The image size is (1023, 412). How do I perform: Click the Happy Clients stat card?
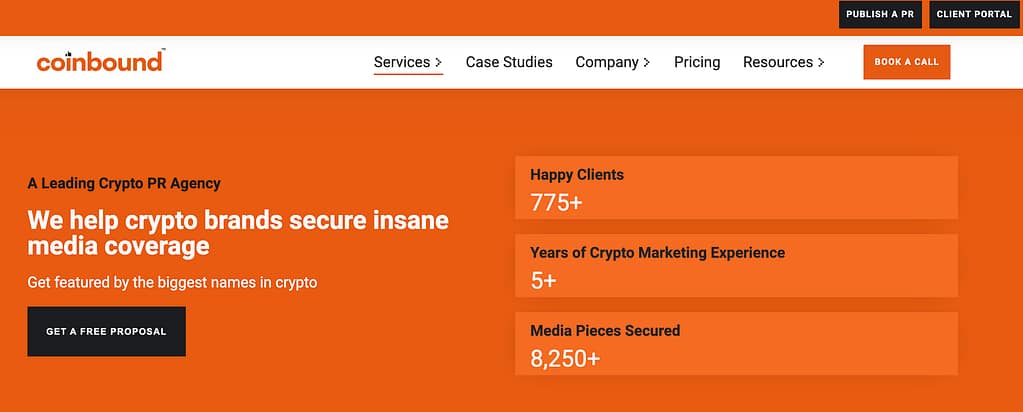click(736, 188)
